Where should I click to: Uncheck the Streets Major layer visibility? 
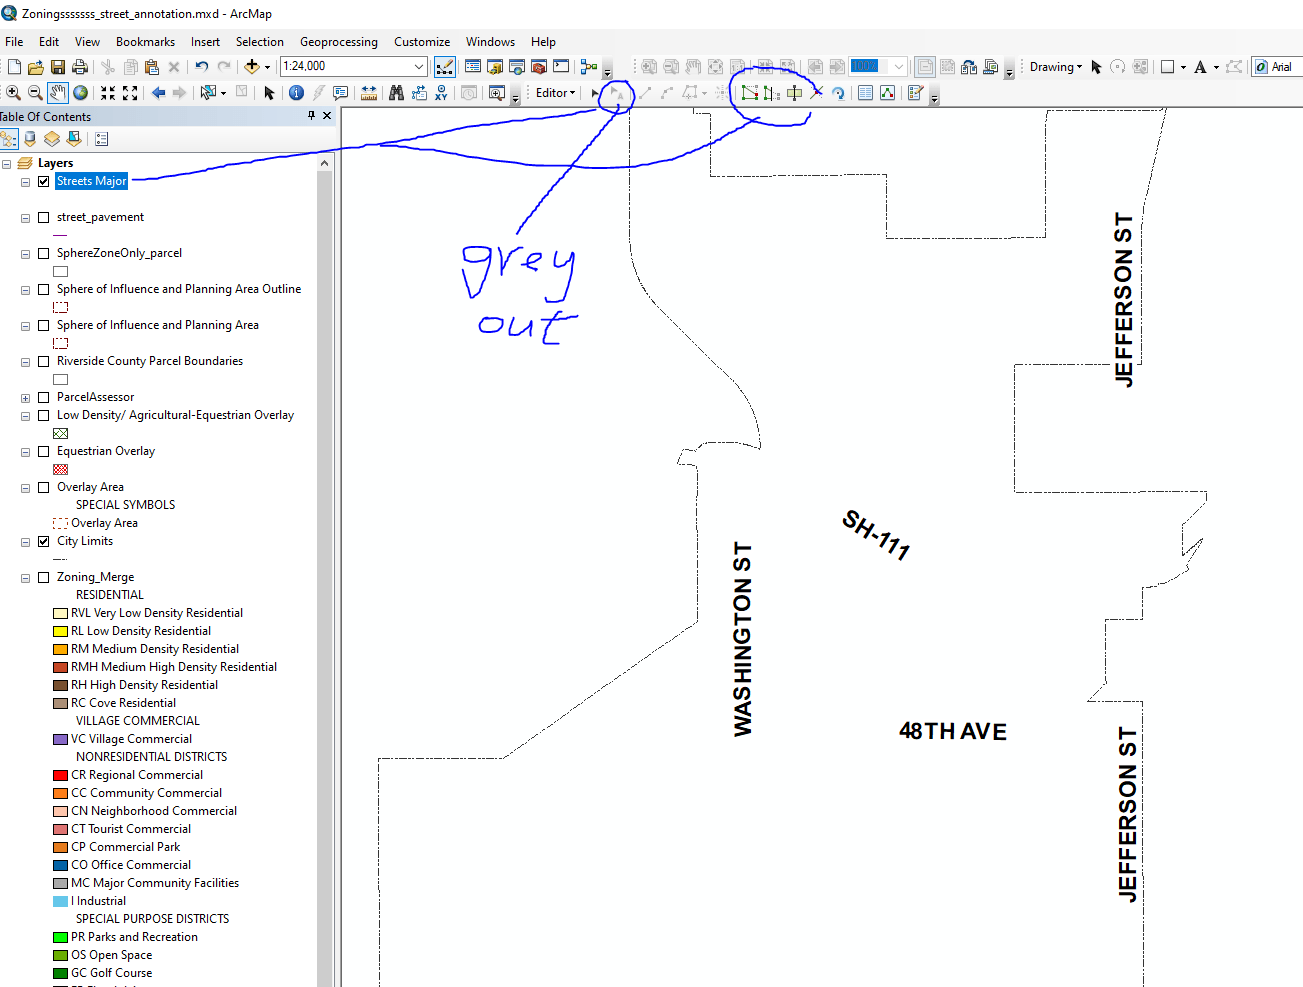click(x=43, y=181)
